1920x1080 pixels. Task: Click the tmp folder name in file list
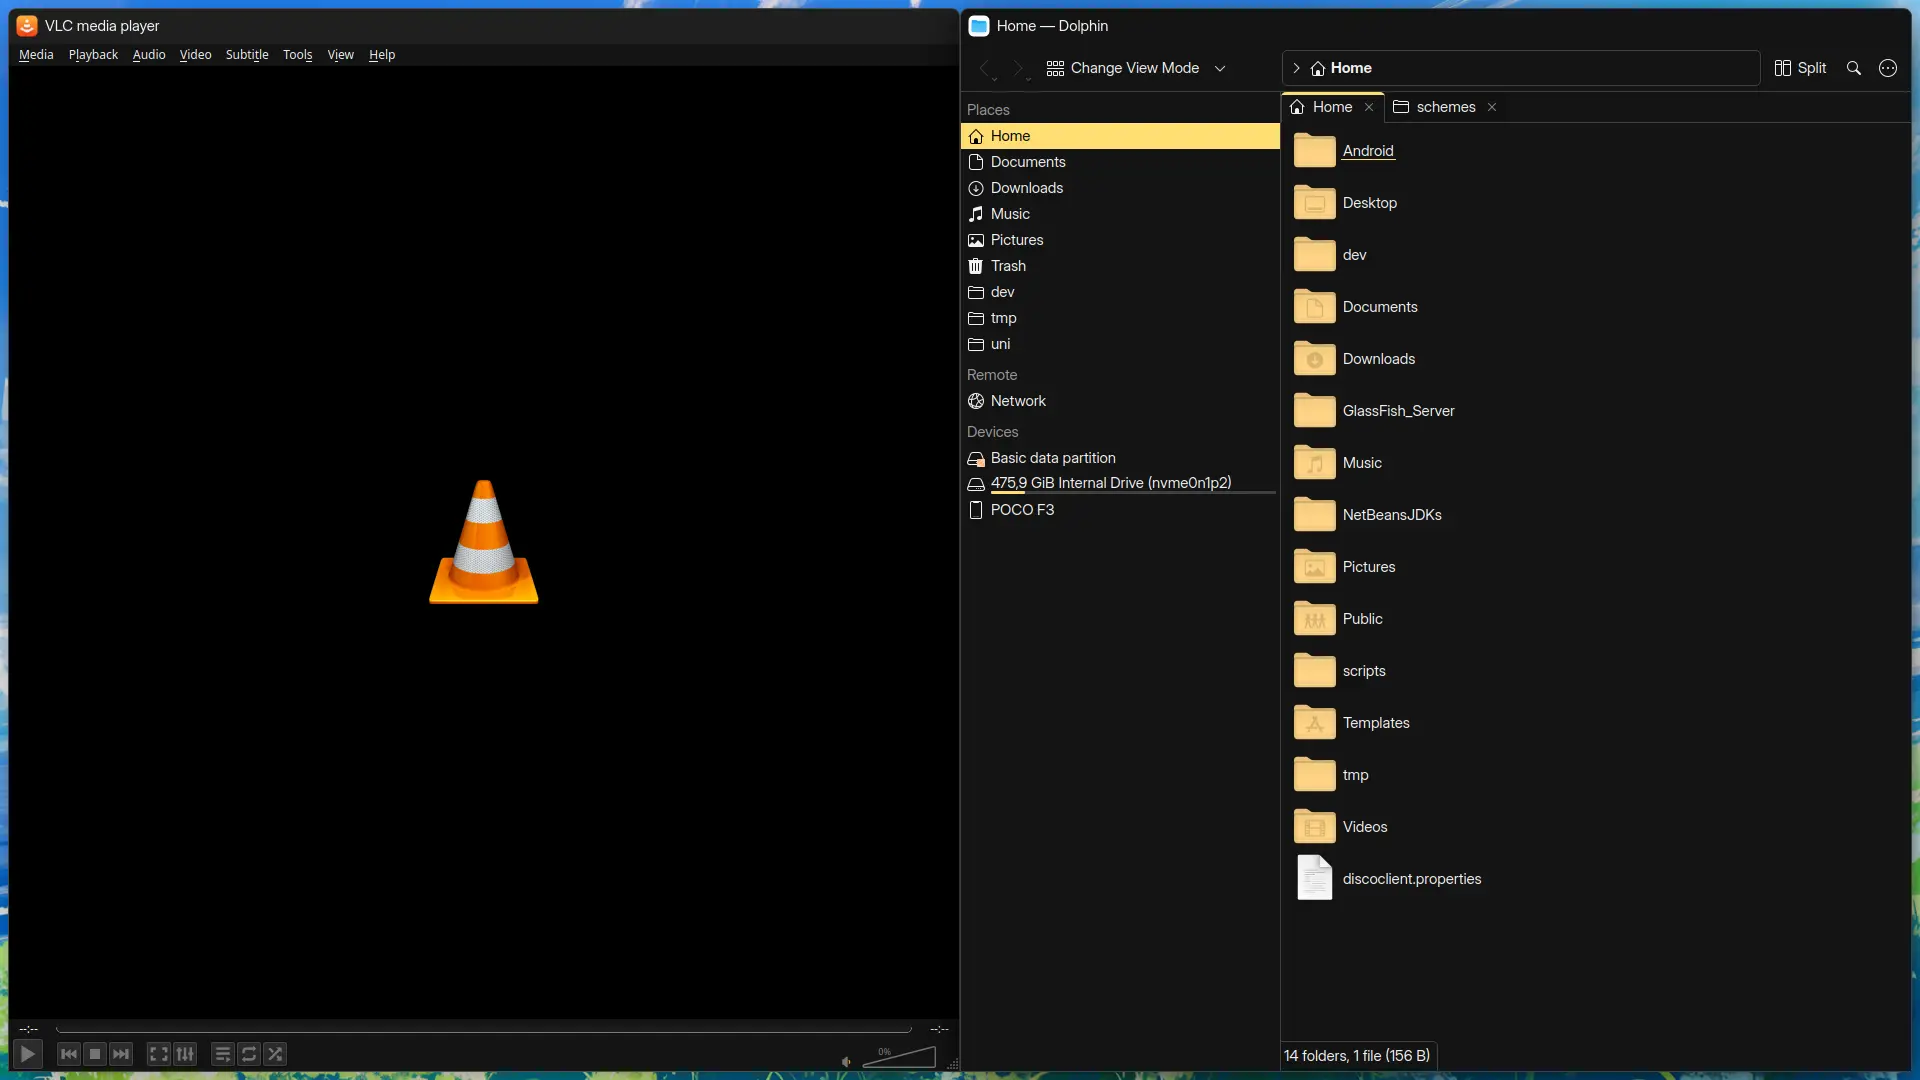pyautogui.click(x=1355, y=775)
